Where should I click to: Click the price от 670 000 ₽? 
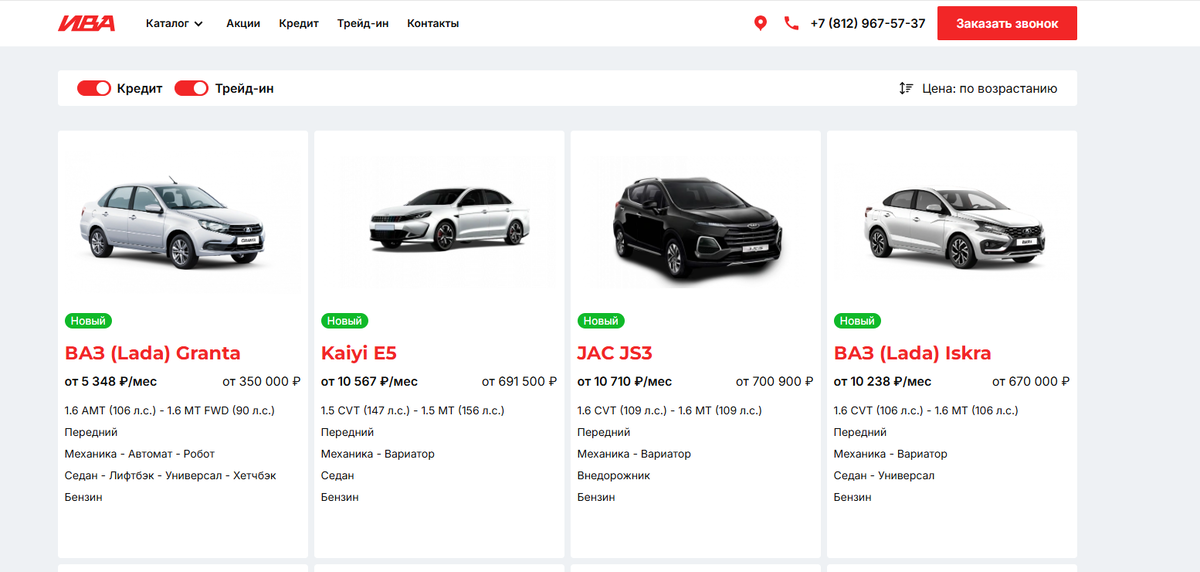click(1031, 382)
